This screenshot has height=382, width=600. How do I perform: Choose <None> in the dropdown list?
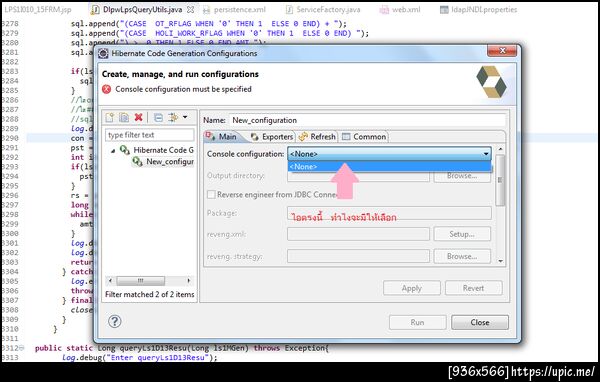pos(389,167)
